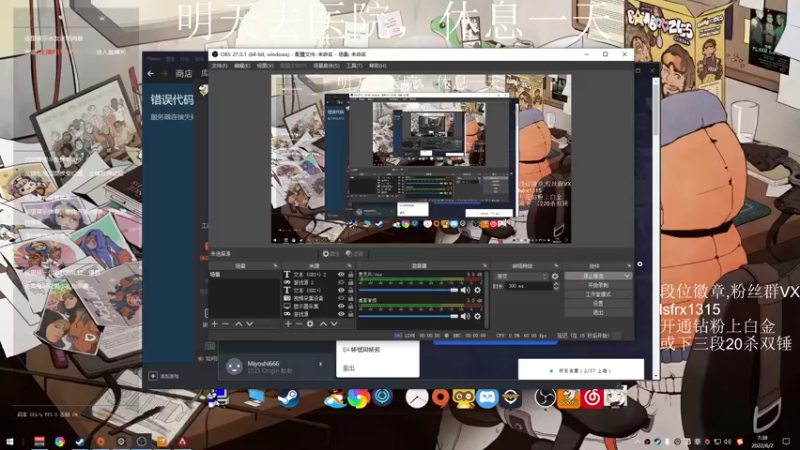Expand the Miyoshi666 Origin account chevron
800x450 pixels.
tap(320, 364)
